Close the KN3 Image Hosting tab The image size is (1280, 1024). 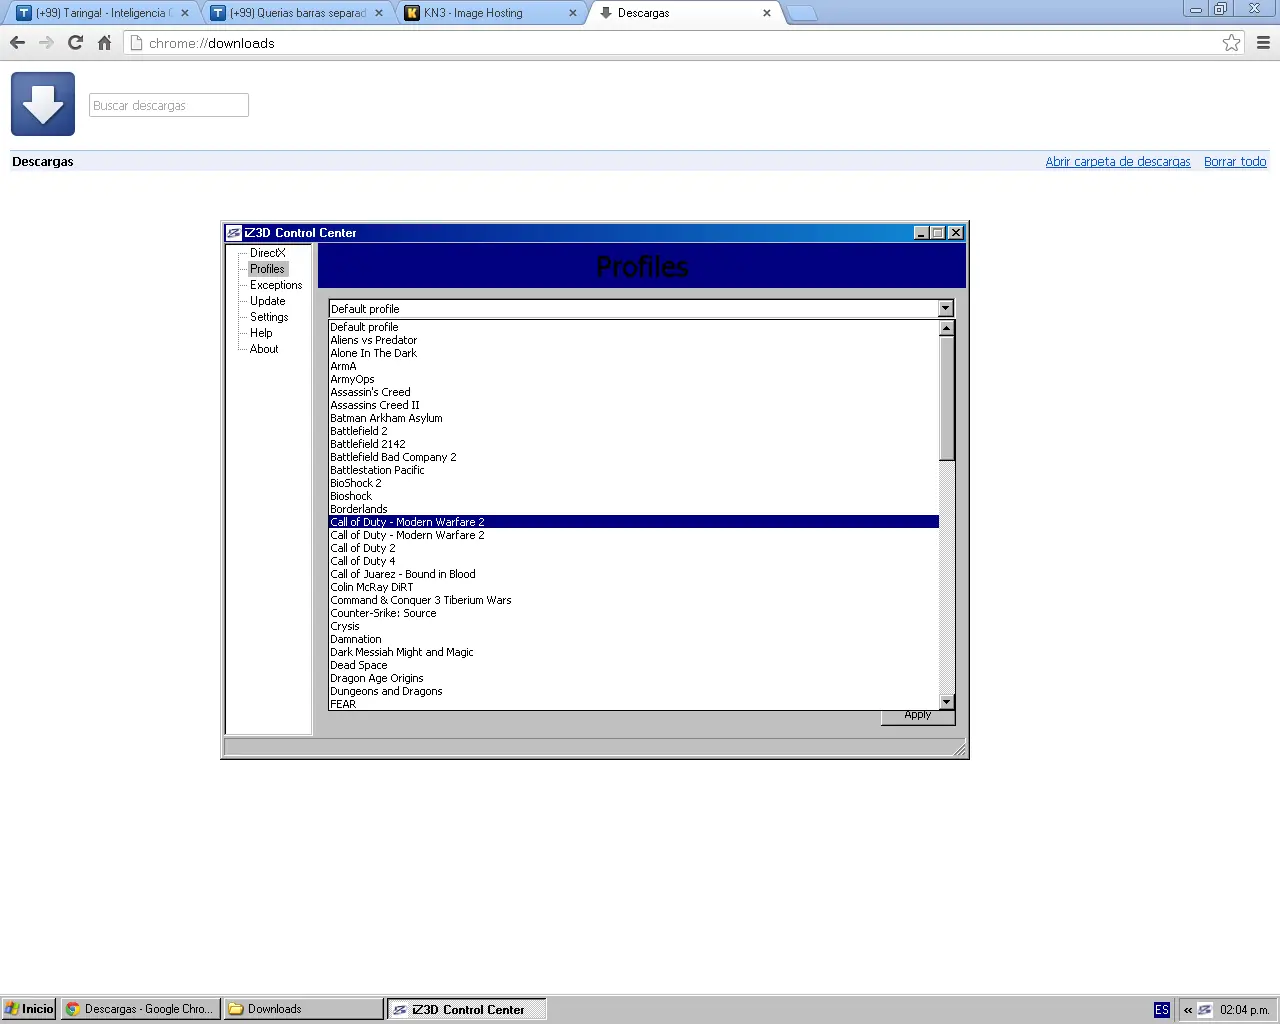pyautogui.click(x=573, y=13)
